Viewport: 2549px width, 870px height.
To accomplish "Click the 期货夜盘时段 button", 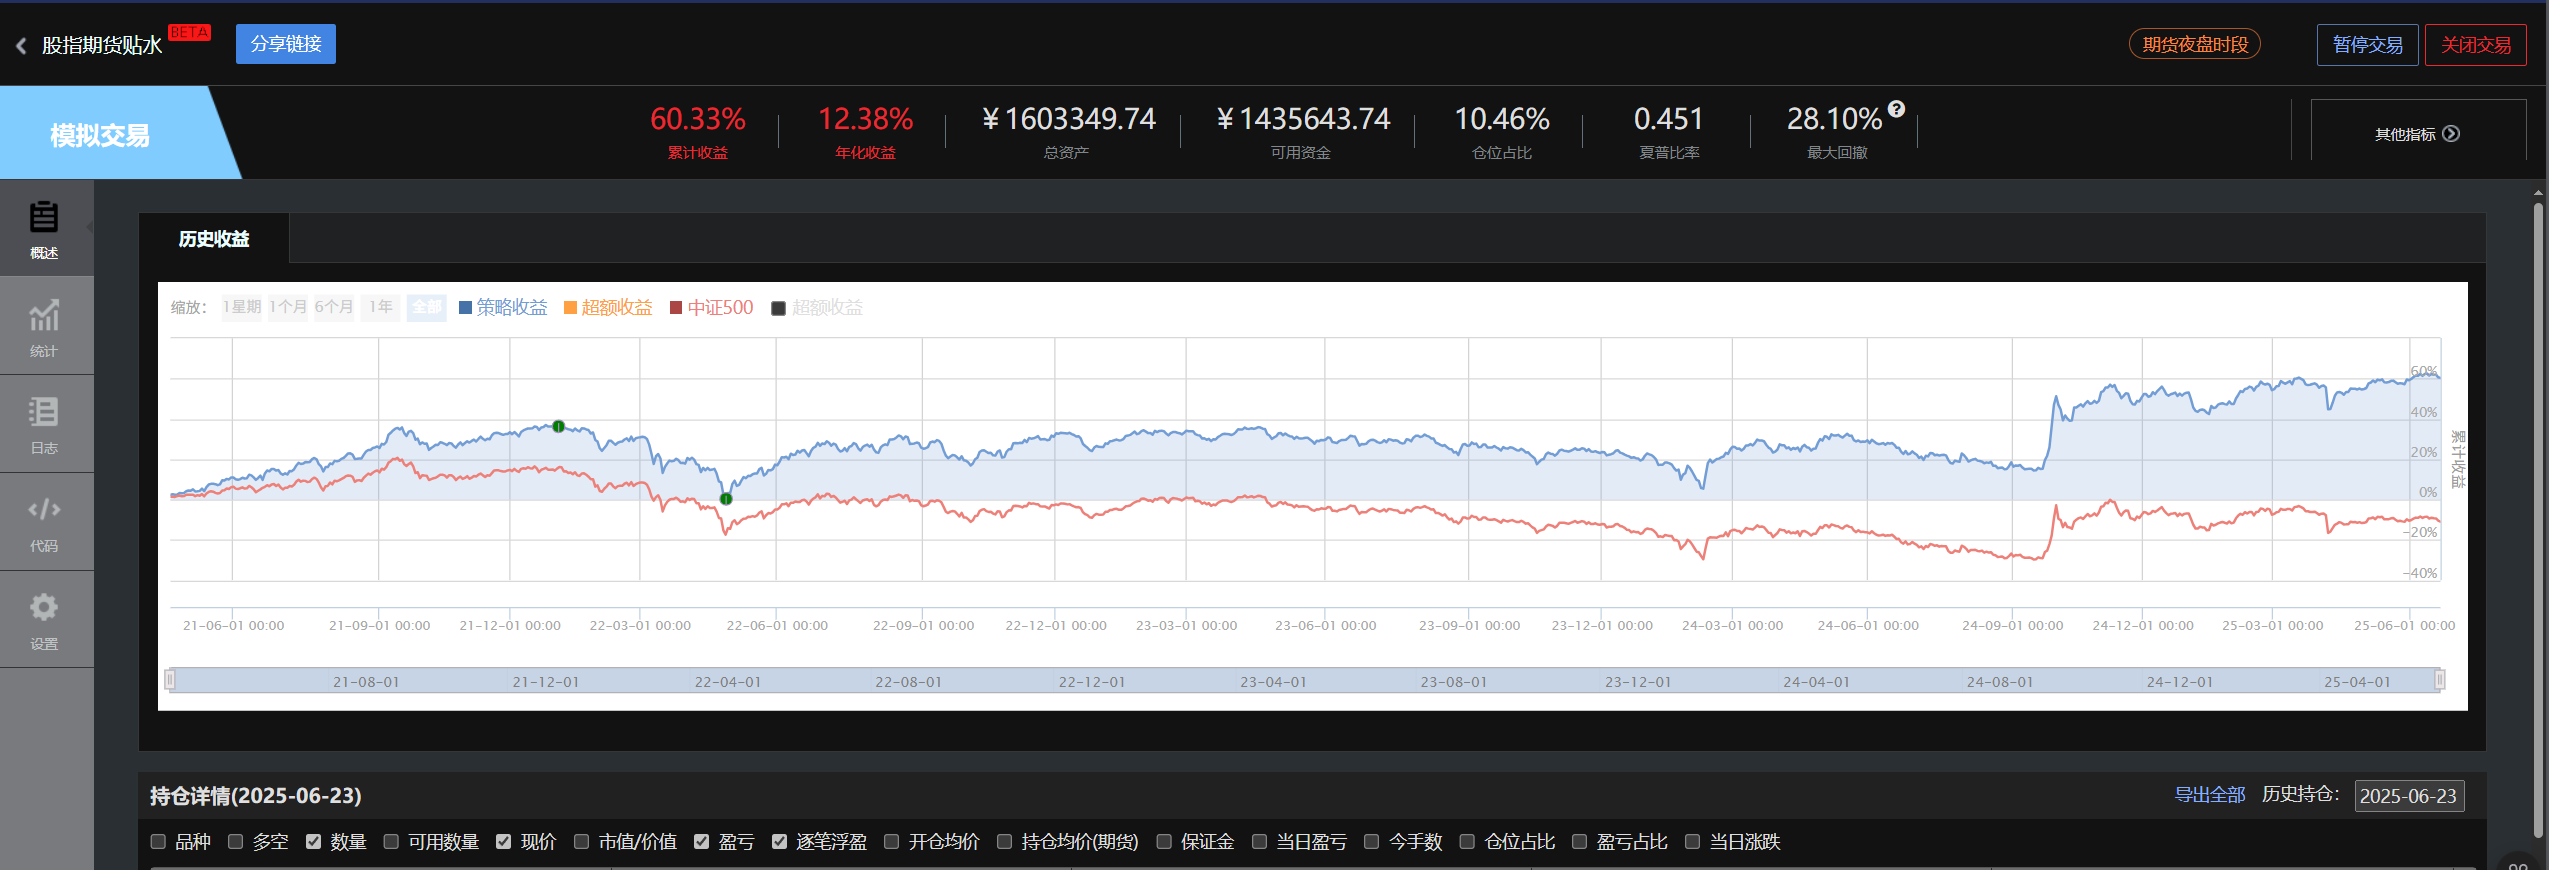I will (x=2195, y=44).
